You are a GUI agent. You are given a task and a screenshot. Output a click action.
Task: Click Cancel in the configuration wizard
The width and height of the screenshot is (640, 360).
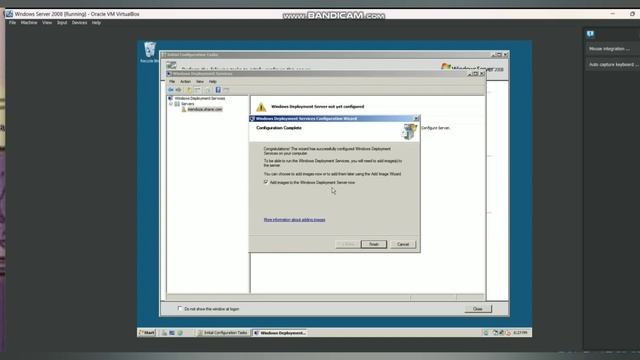(403, 244)
